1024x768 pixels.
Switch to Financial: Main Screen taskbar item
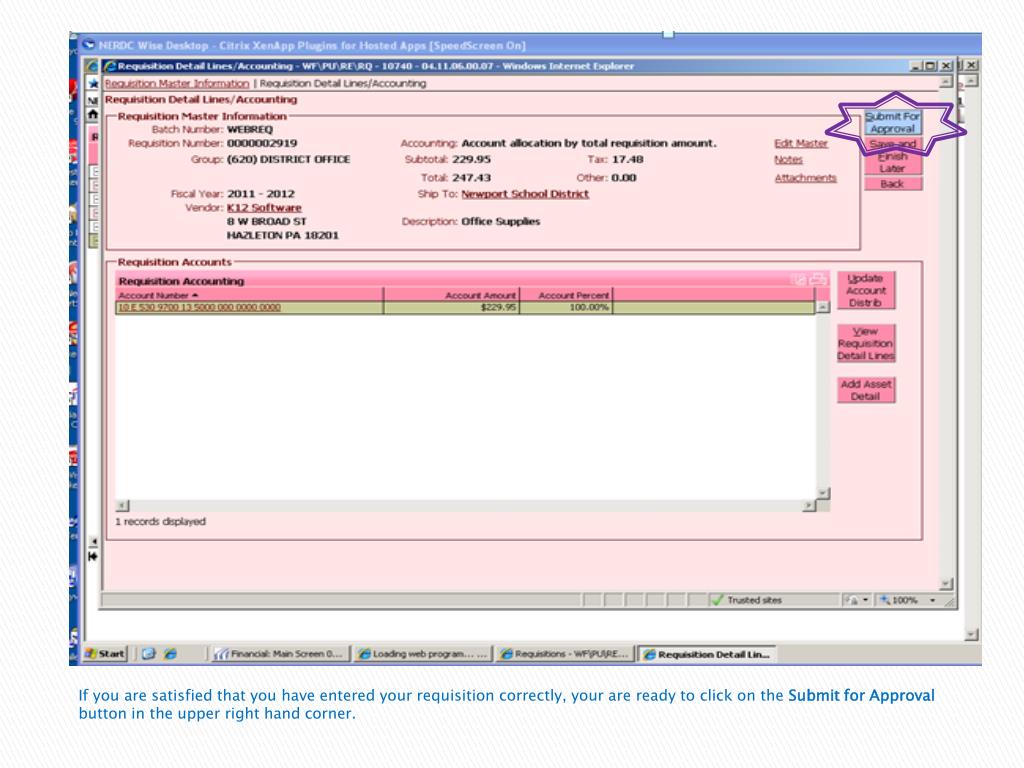click(279, 655)
